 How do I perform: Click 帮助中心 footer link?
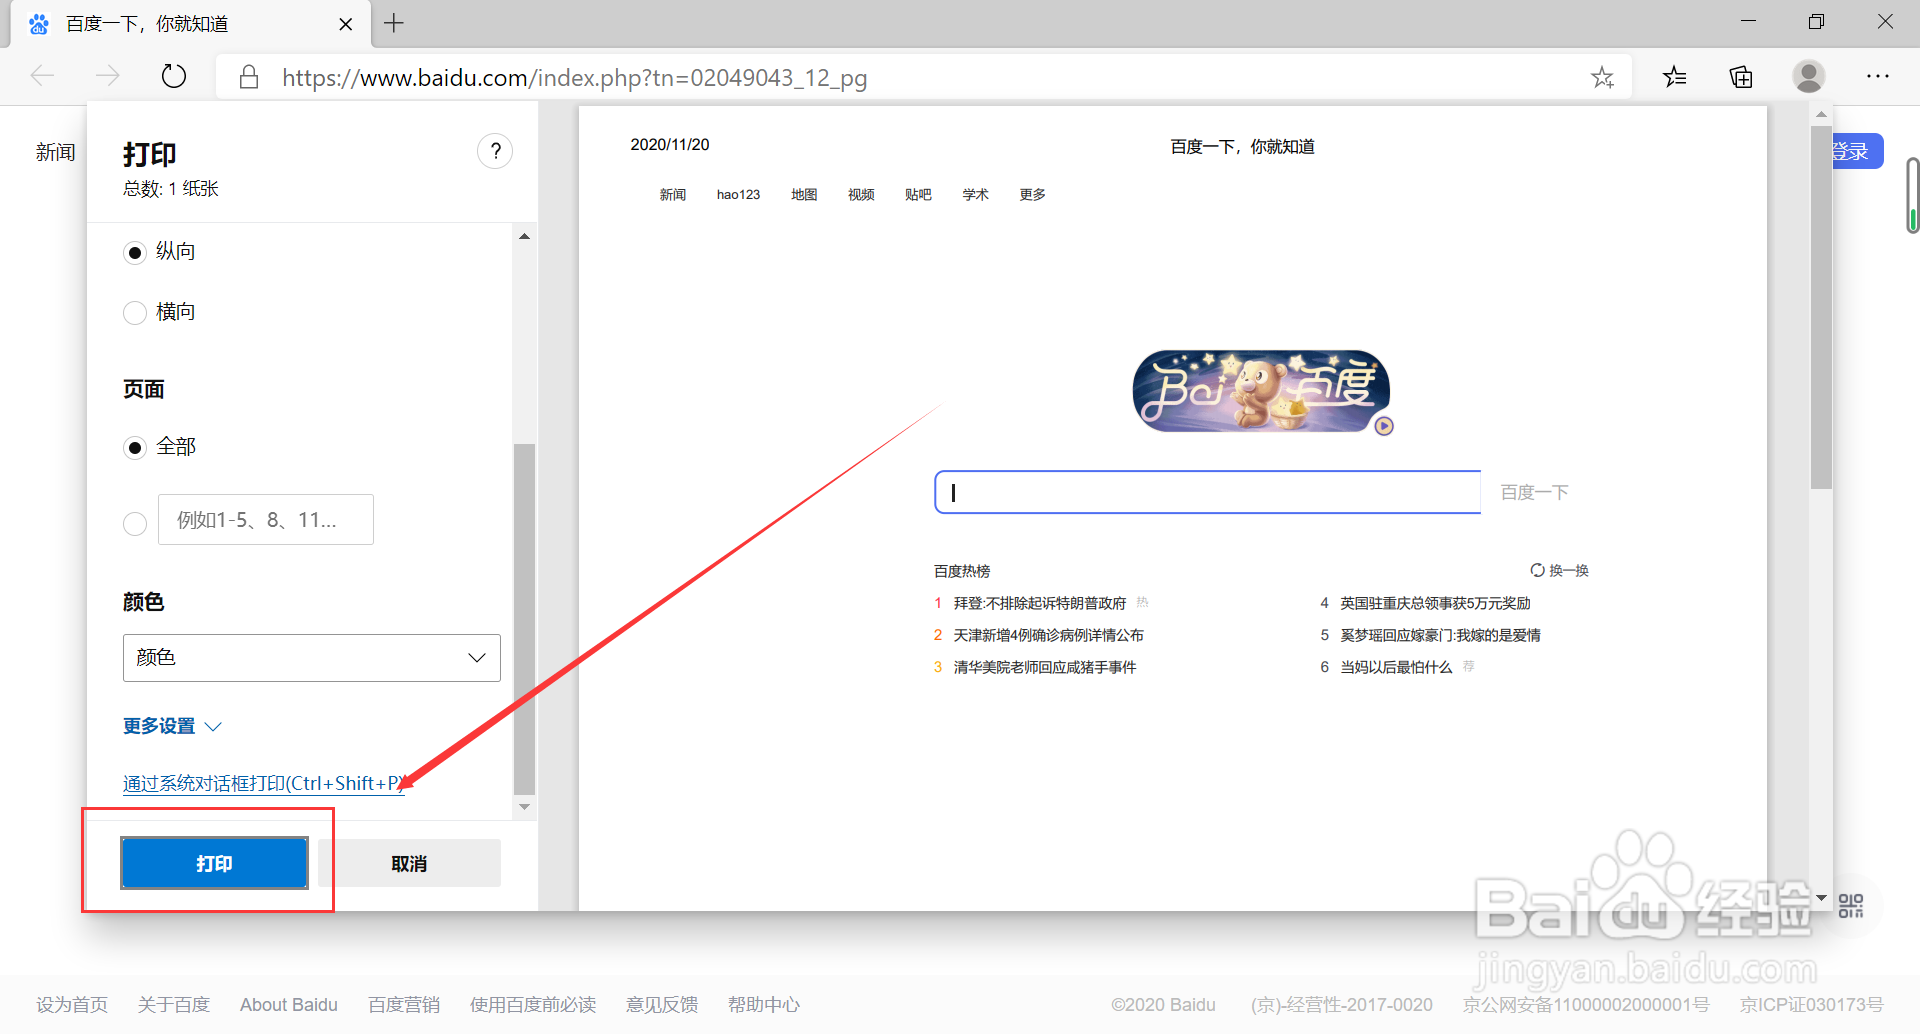[764, 1005]
